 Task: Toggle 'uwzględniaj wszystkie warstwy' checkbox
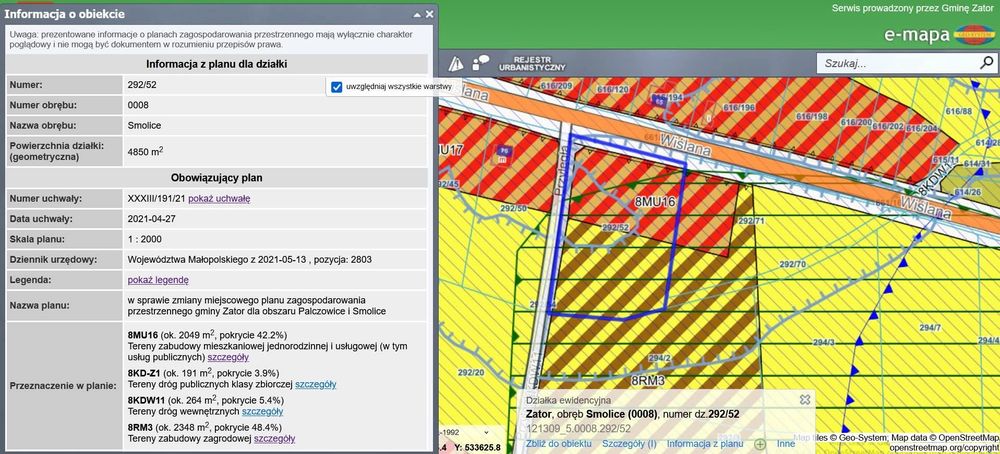(337, 86)
